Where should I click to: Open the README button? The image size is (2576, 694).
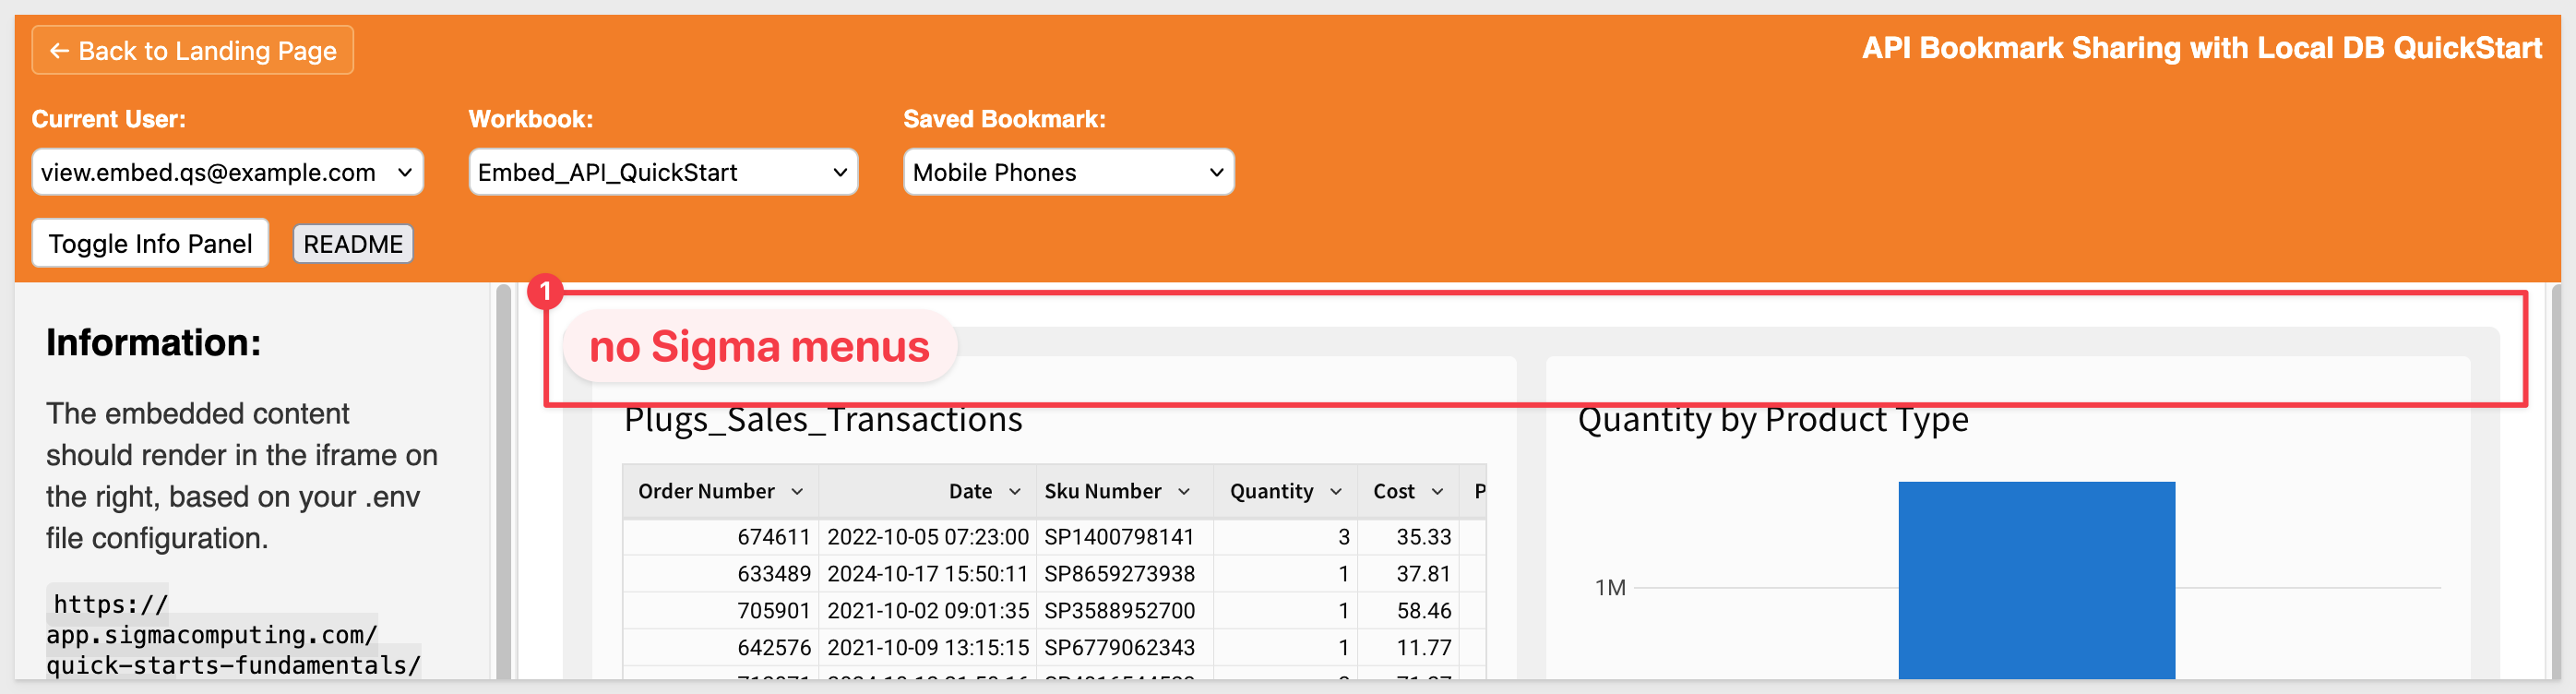(x=353, y=244)
